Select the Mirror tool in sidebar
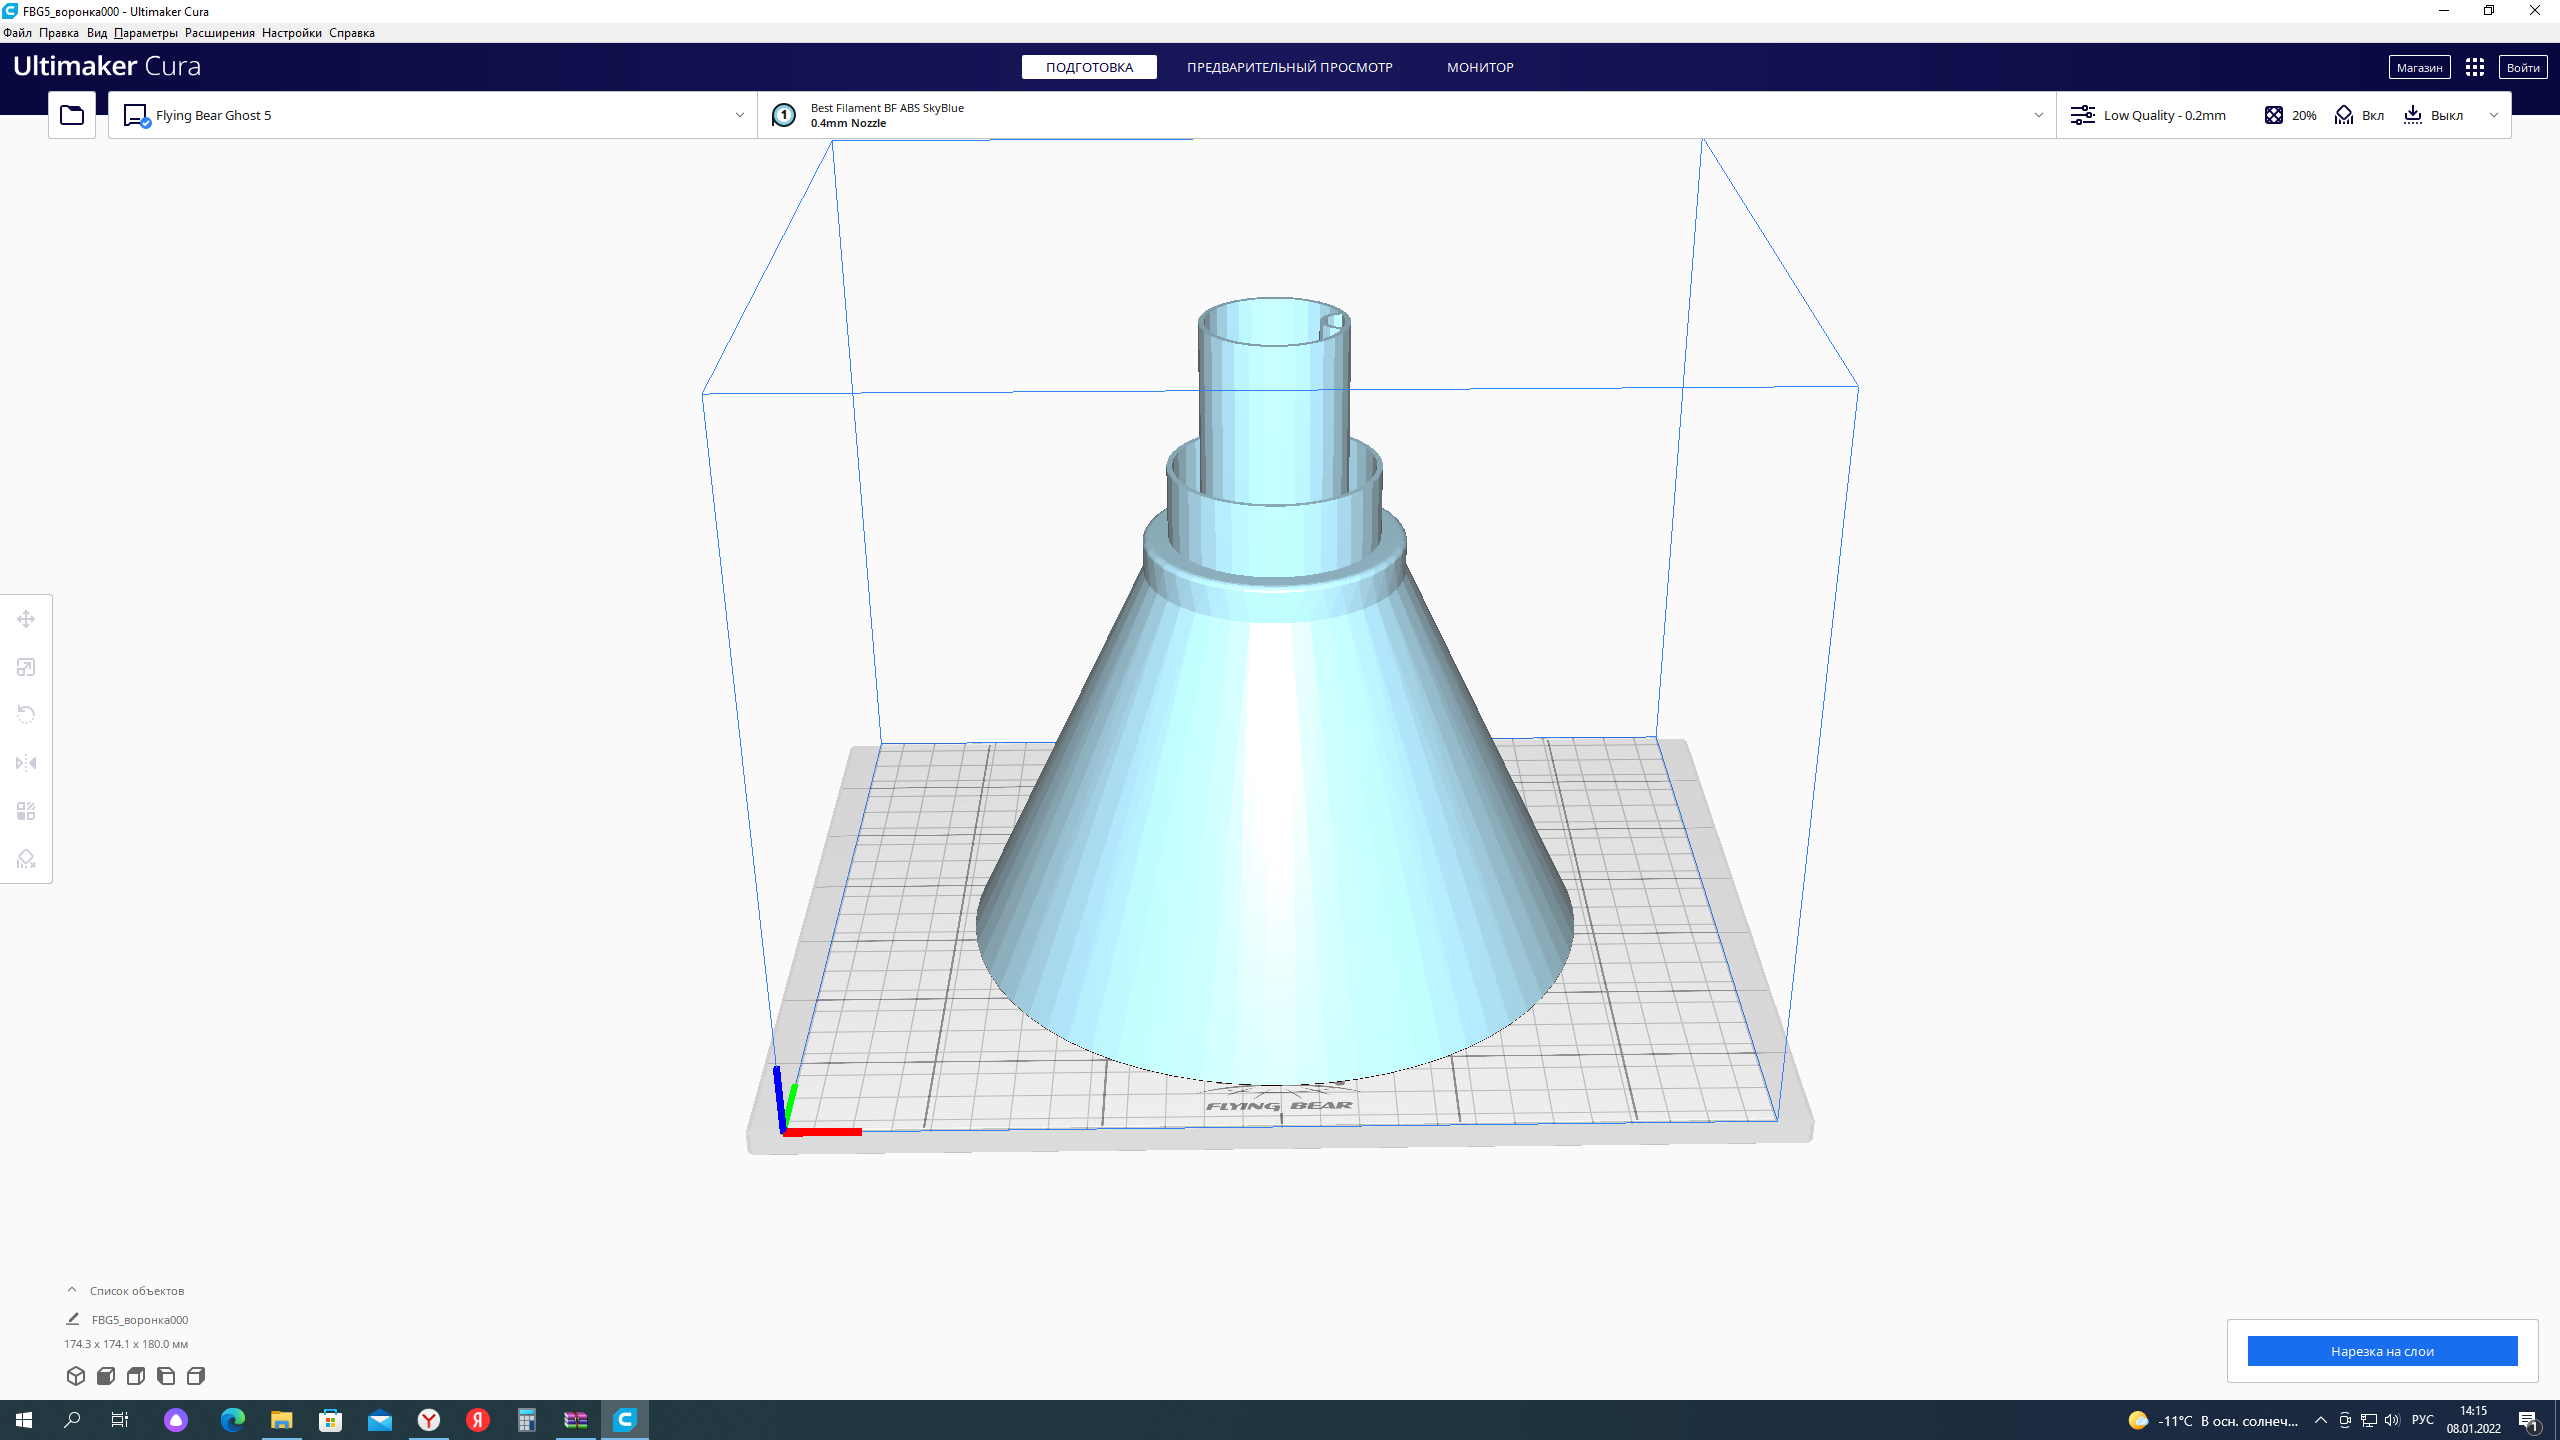 coord(26,763)
